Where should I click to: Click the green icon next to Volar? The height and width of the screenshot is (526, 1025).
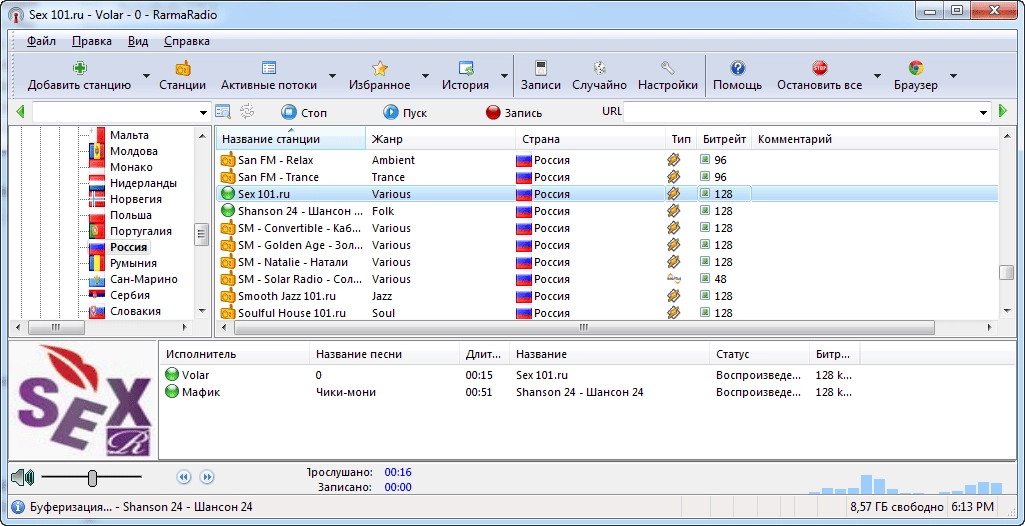[172, 375]
